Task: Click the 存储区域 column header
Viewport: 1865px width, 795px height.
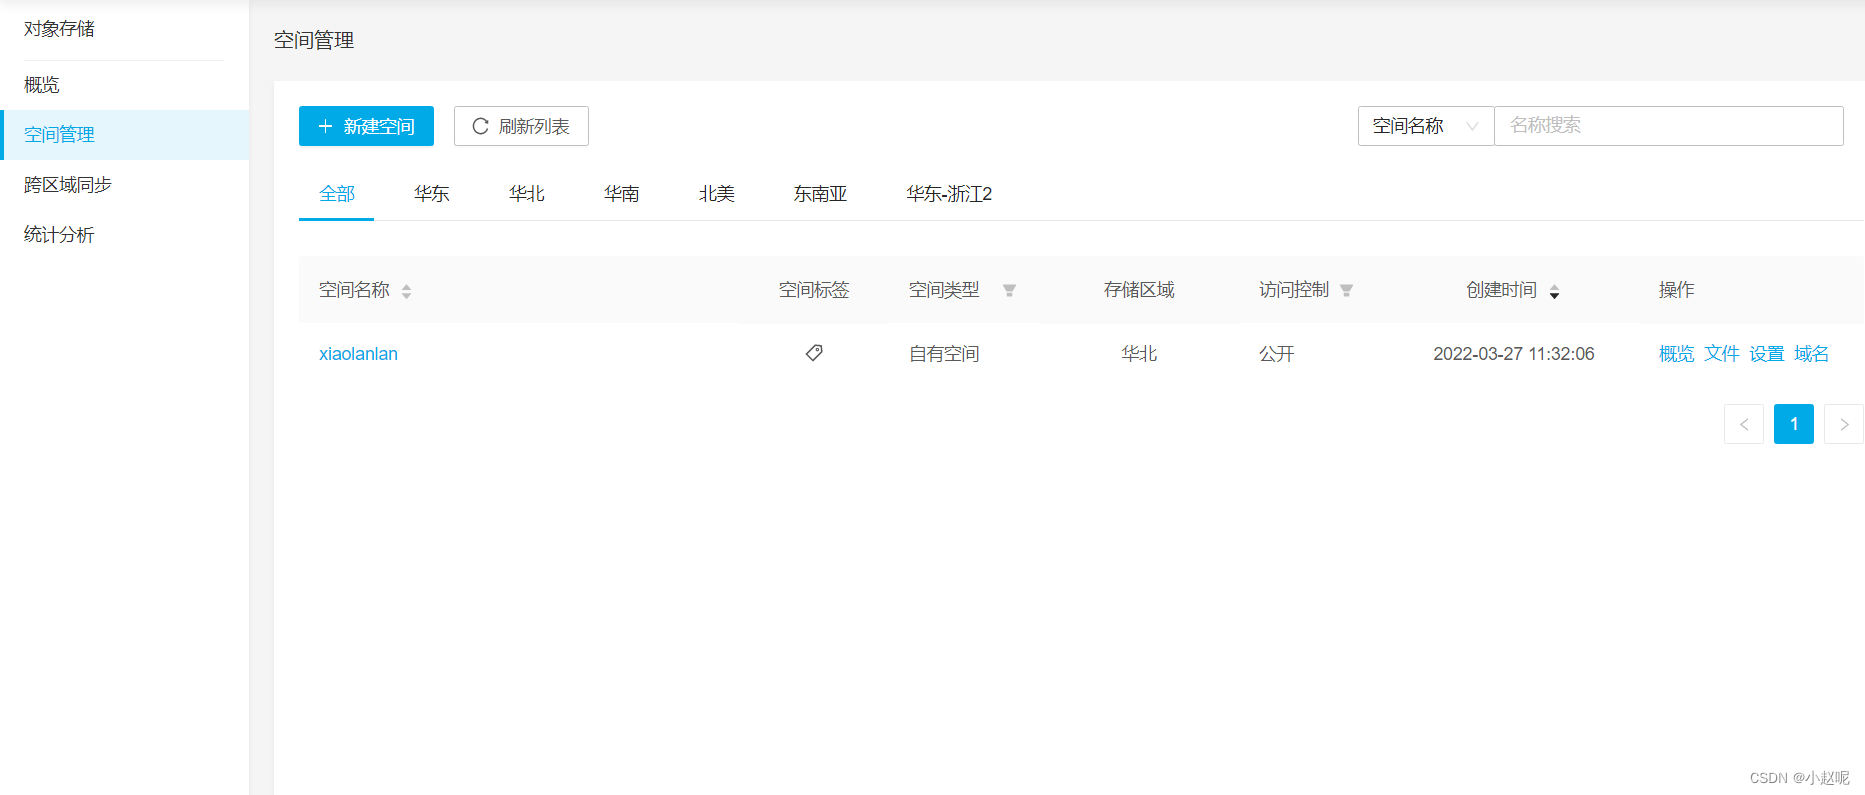Action: (x=1139, y=290)
